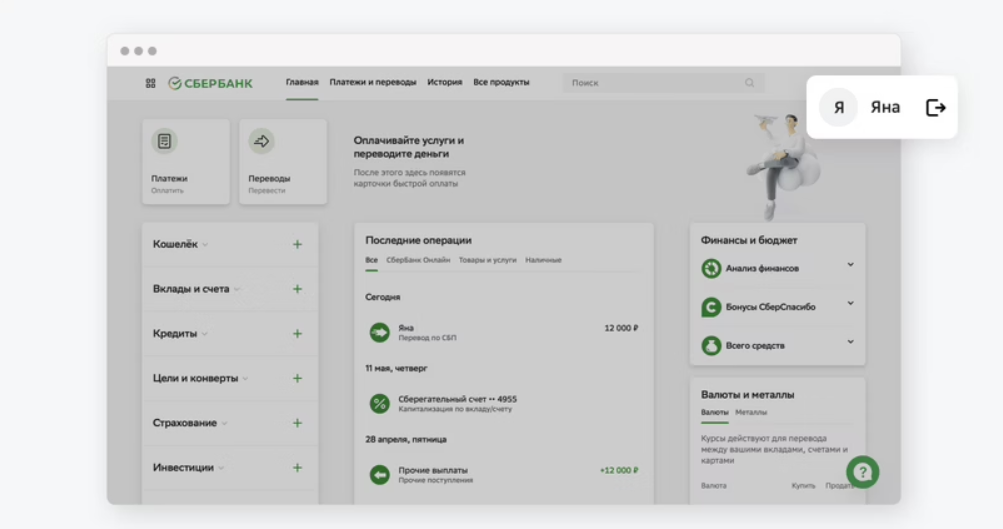This screenshot has width=1003, height=529.
Task: Open the green help question mark button
Action: coord(862,472)
